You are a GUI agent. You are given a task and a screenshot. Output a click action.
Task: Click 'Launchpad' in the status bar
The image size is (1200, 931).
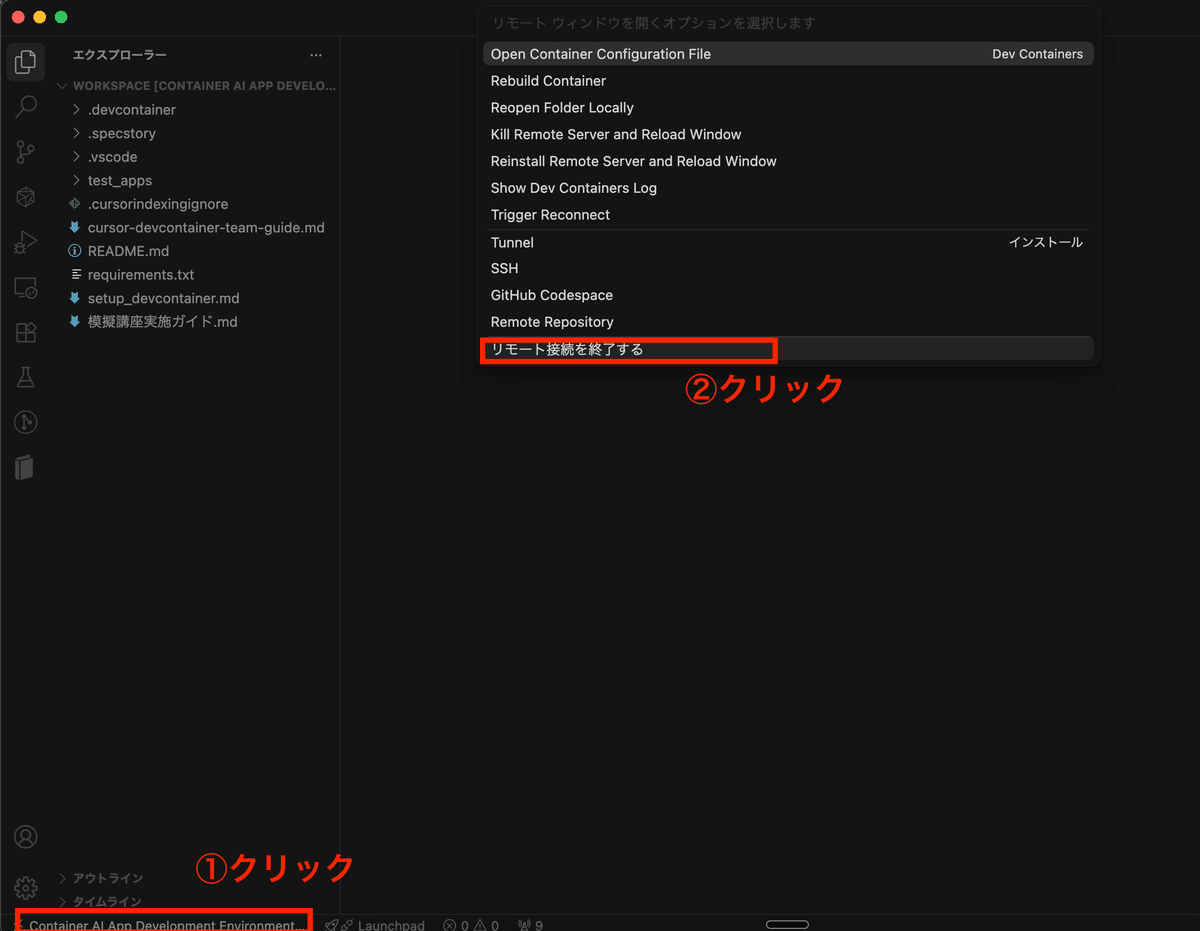(x=390, y=925)
